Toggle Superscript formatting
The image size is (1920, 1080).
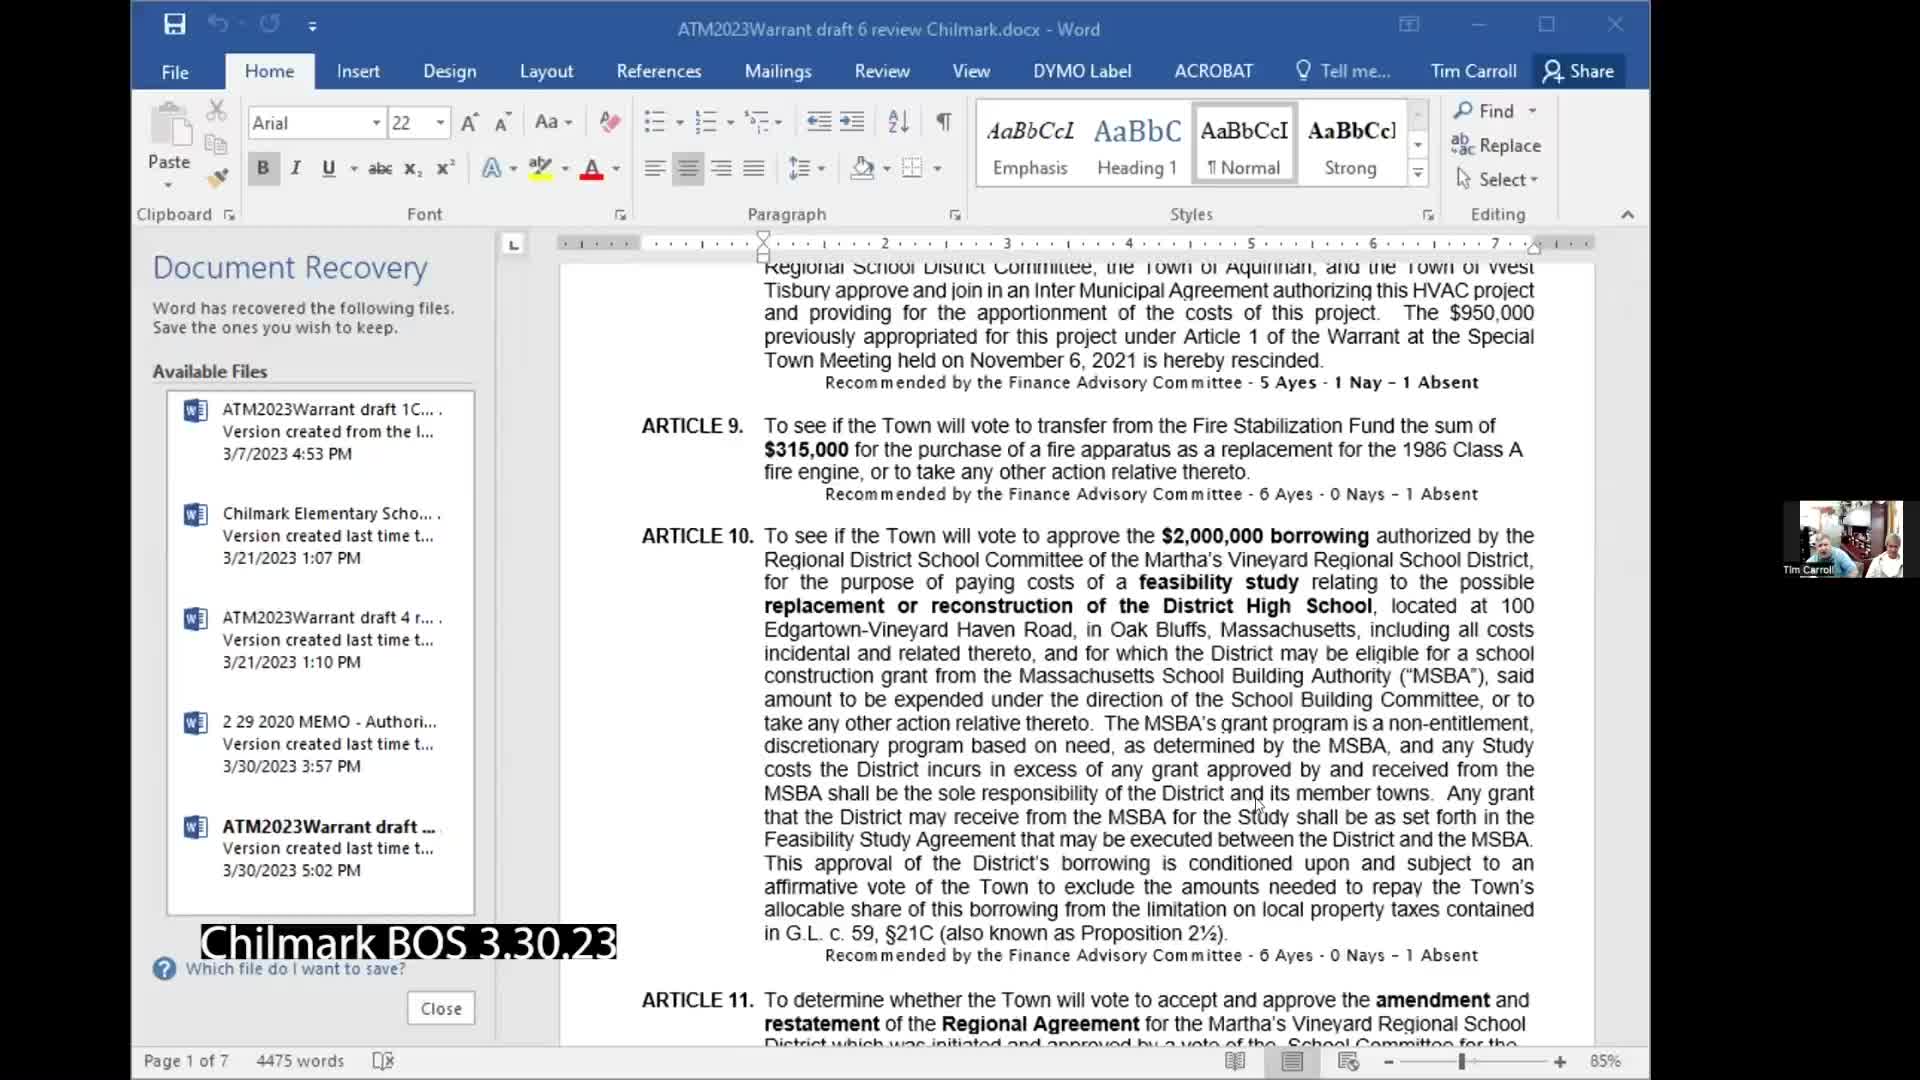pyautogui.click(x=446, y=169)
